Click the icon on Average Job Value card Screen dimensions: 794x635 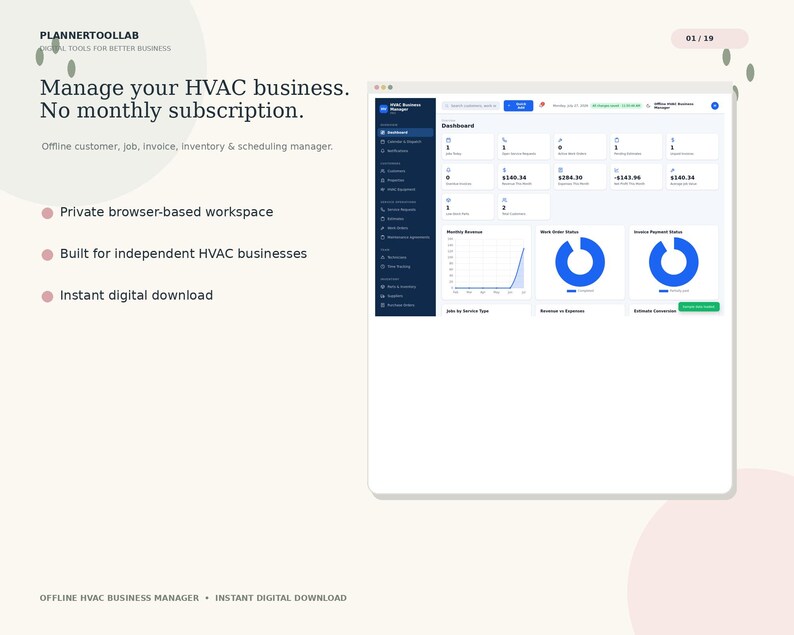point(672,170)
